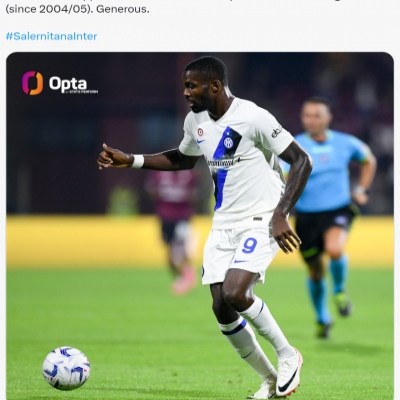The width and height of the screenshot is (400, 400).
Task: Click the Inter crest on the white jersey
Action: tap(228, 143)
